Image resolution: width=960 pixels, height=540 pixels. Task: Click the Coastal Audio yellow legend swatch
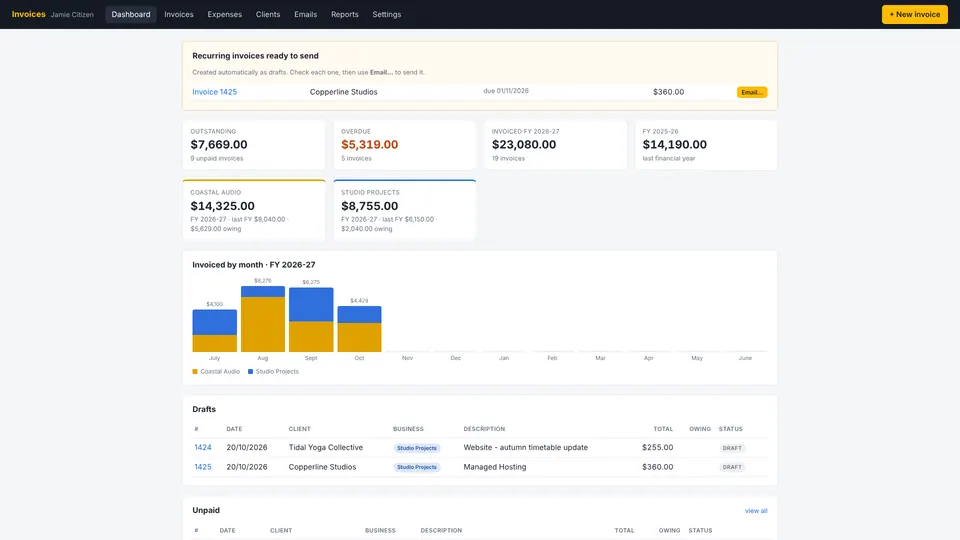tap(195, 372)
